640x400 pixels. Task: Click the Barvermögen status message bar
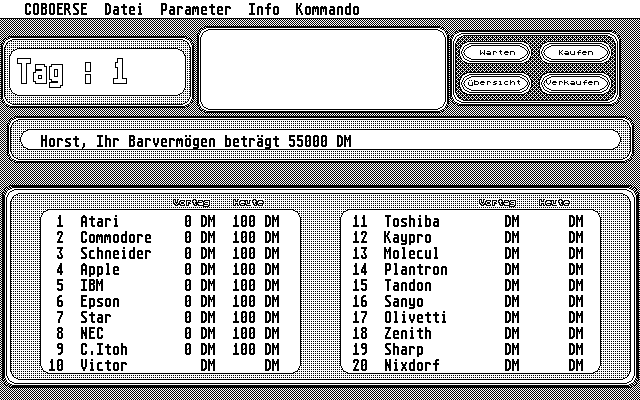click(x=320, y=141)
